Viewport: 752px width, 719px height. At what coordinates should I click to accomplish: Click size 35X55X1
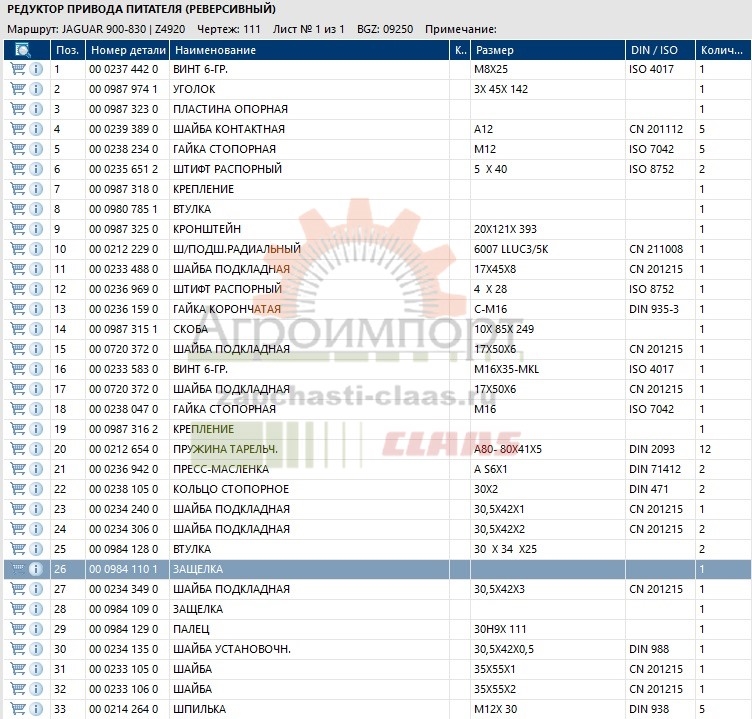pos(495,669)
